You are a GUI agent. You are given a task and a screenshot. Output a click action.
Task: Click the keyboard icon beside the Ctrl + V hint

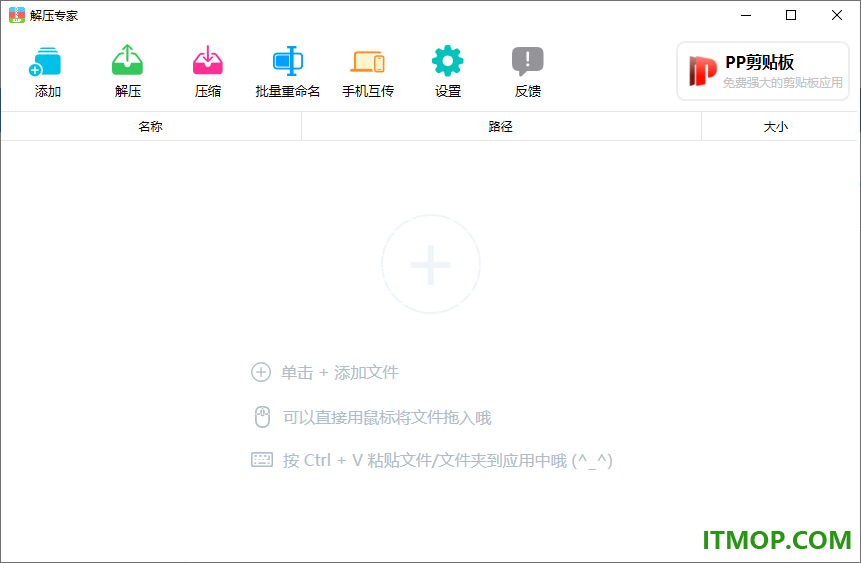262,460
